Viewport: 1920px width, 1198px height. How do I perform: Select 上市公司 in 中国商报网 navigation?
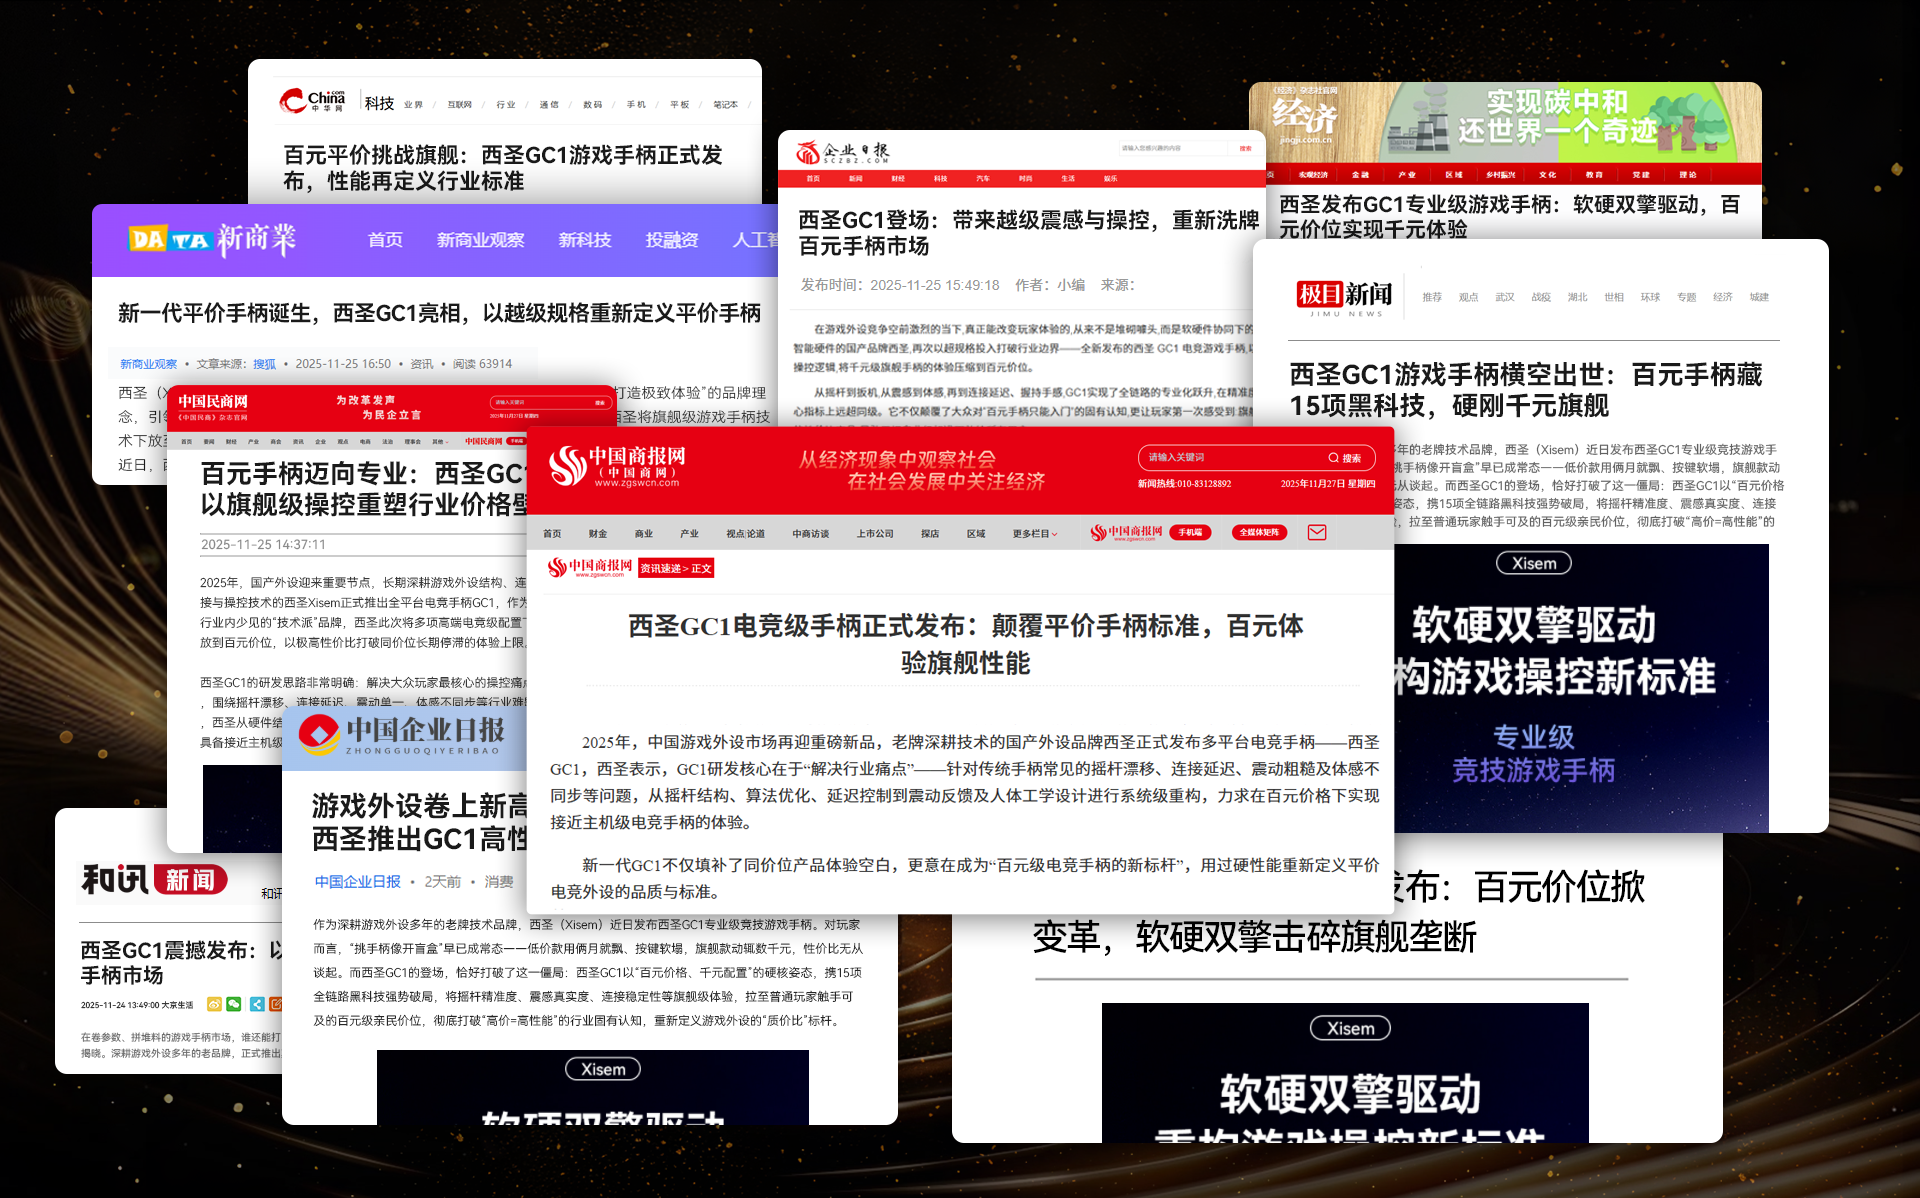(876, 534)
